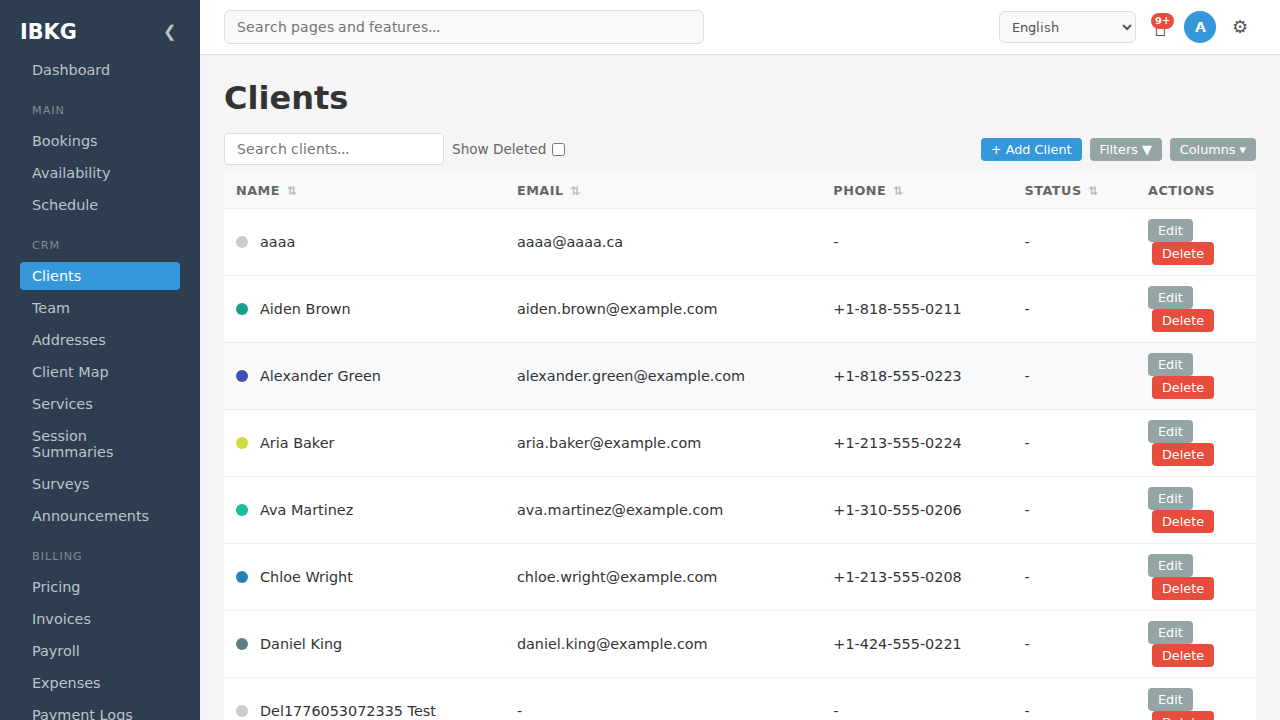Open Bookings page
The image size is (1280, 720).
(x=100, y=141)
